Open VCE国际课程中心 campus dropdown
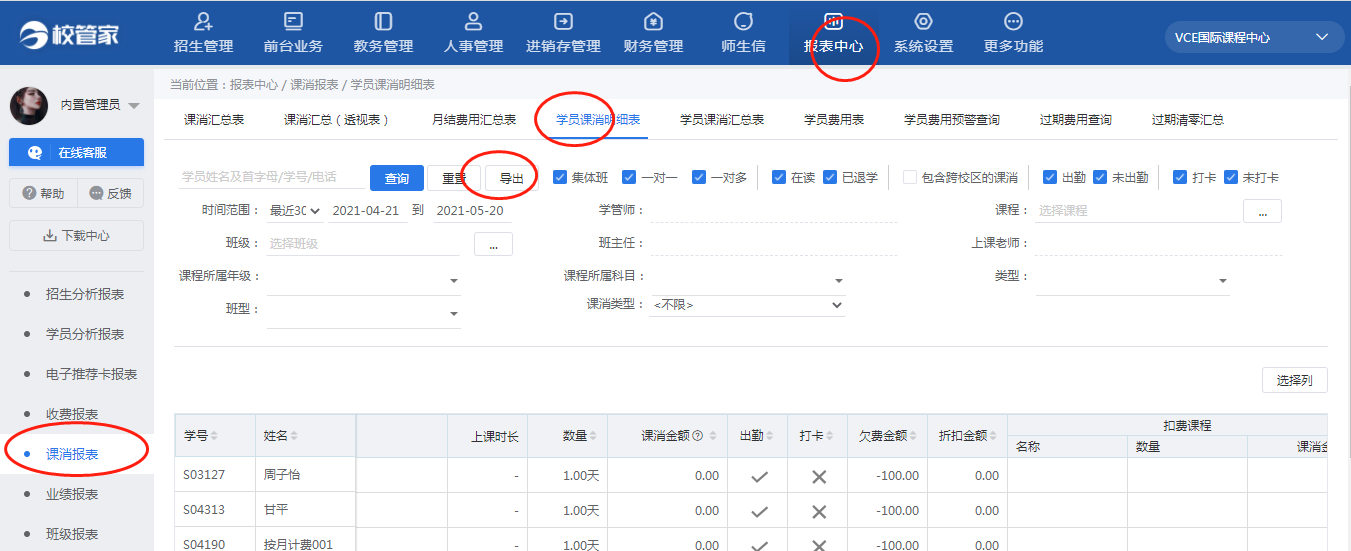This screenshot has height=551, width=1351. [1253, 37]
